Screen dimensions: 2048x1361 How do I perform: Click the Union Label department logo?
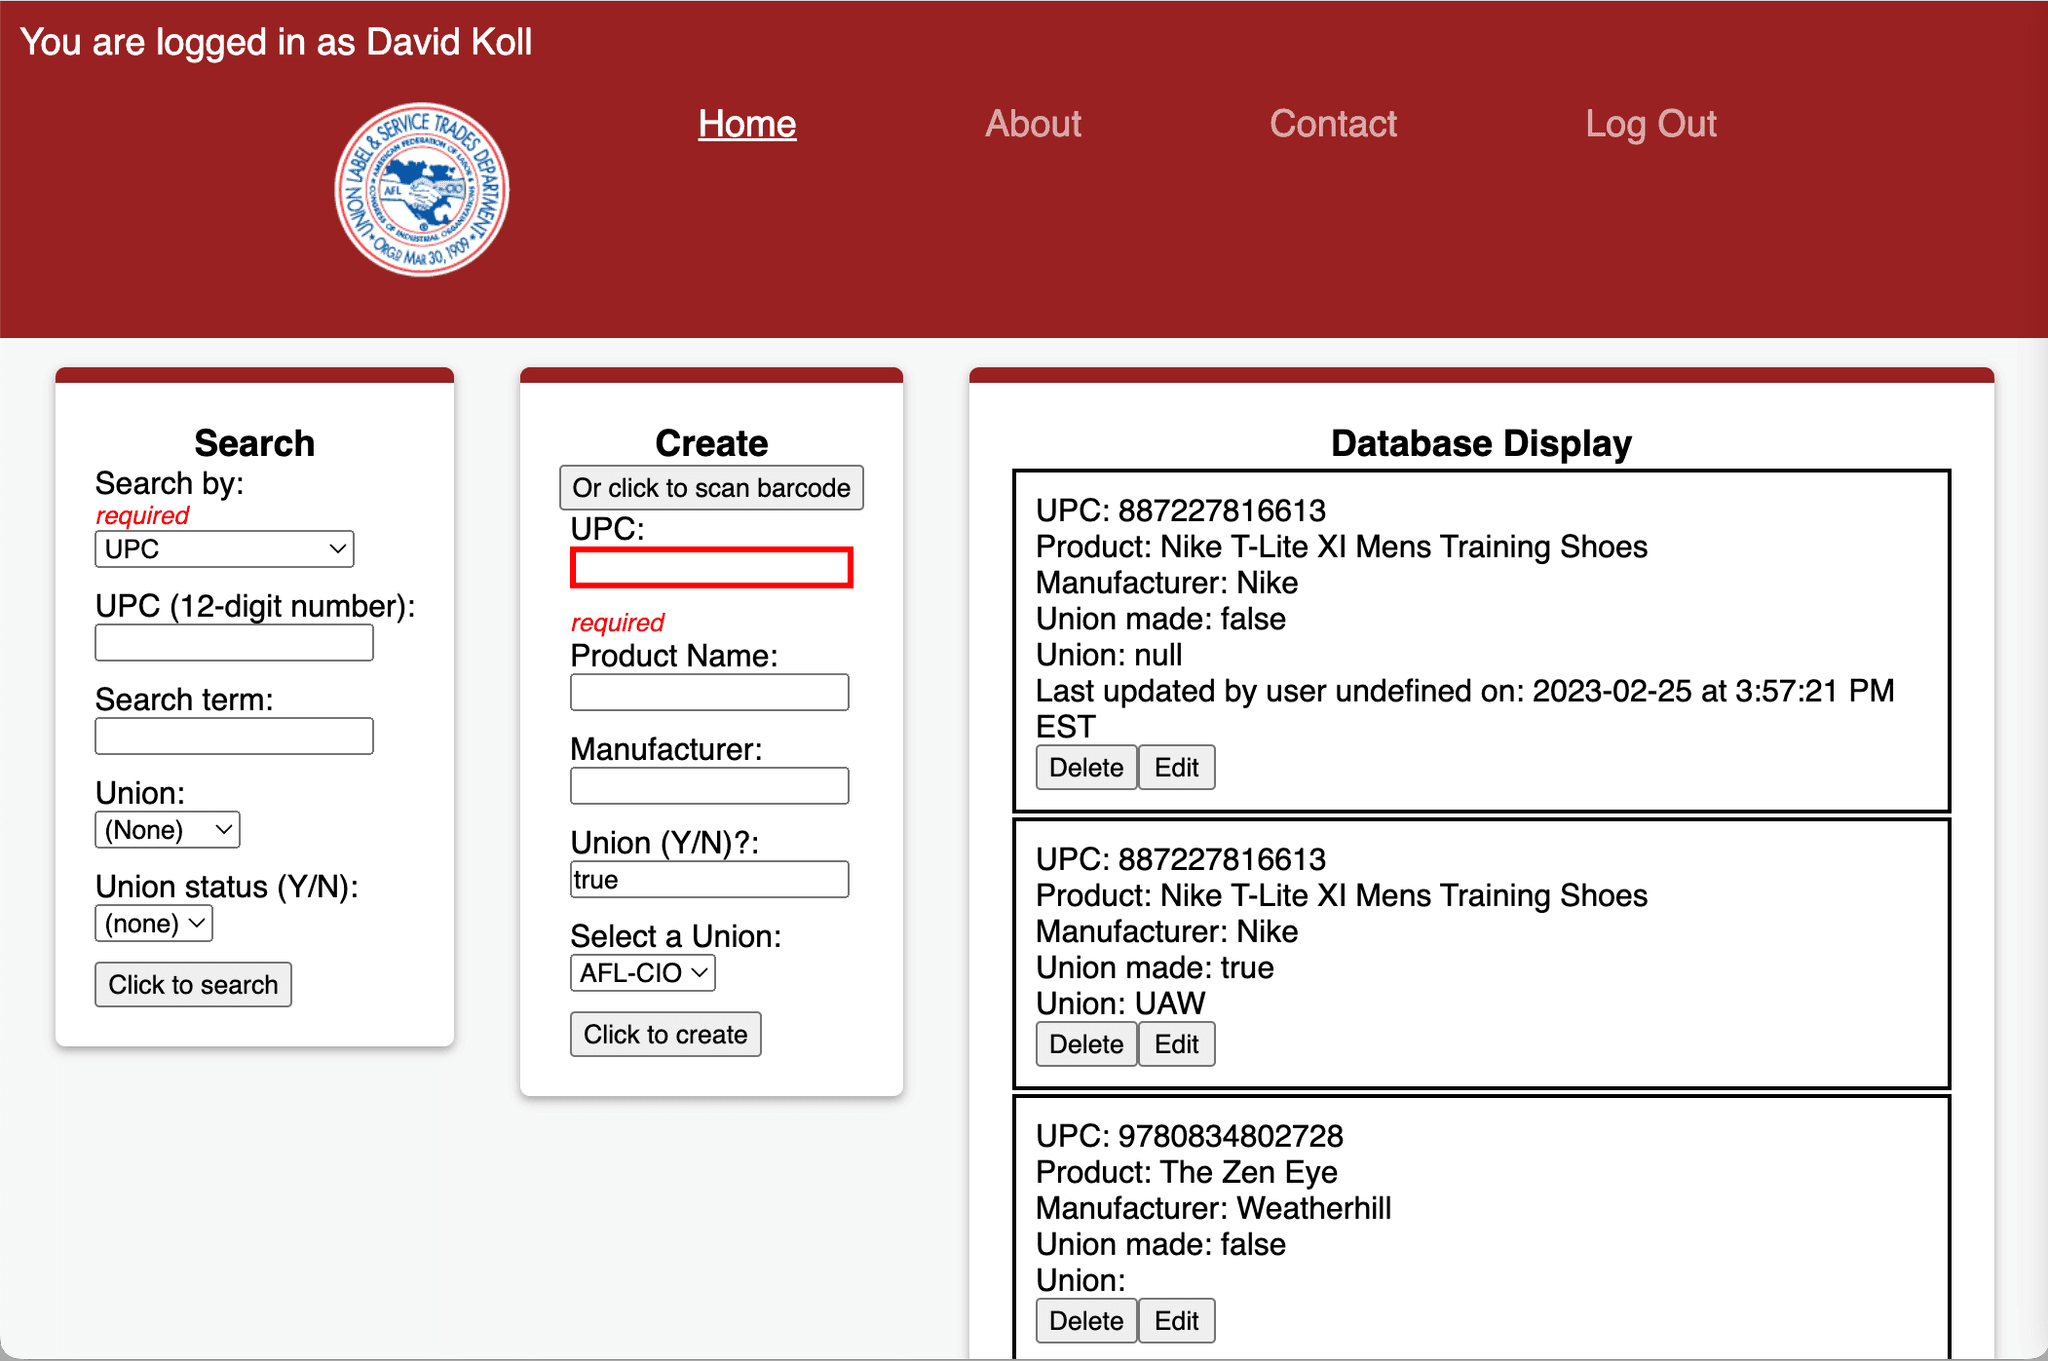pos(422,189)
